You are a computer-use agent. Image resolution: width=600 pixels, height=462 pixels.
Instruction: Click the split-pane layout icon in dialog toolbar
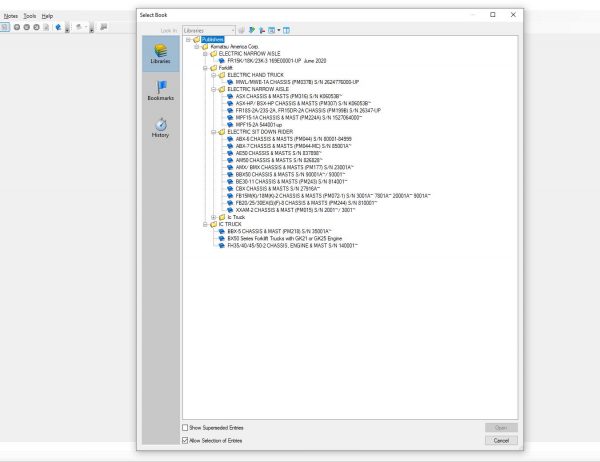point(286,30)
